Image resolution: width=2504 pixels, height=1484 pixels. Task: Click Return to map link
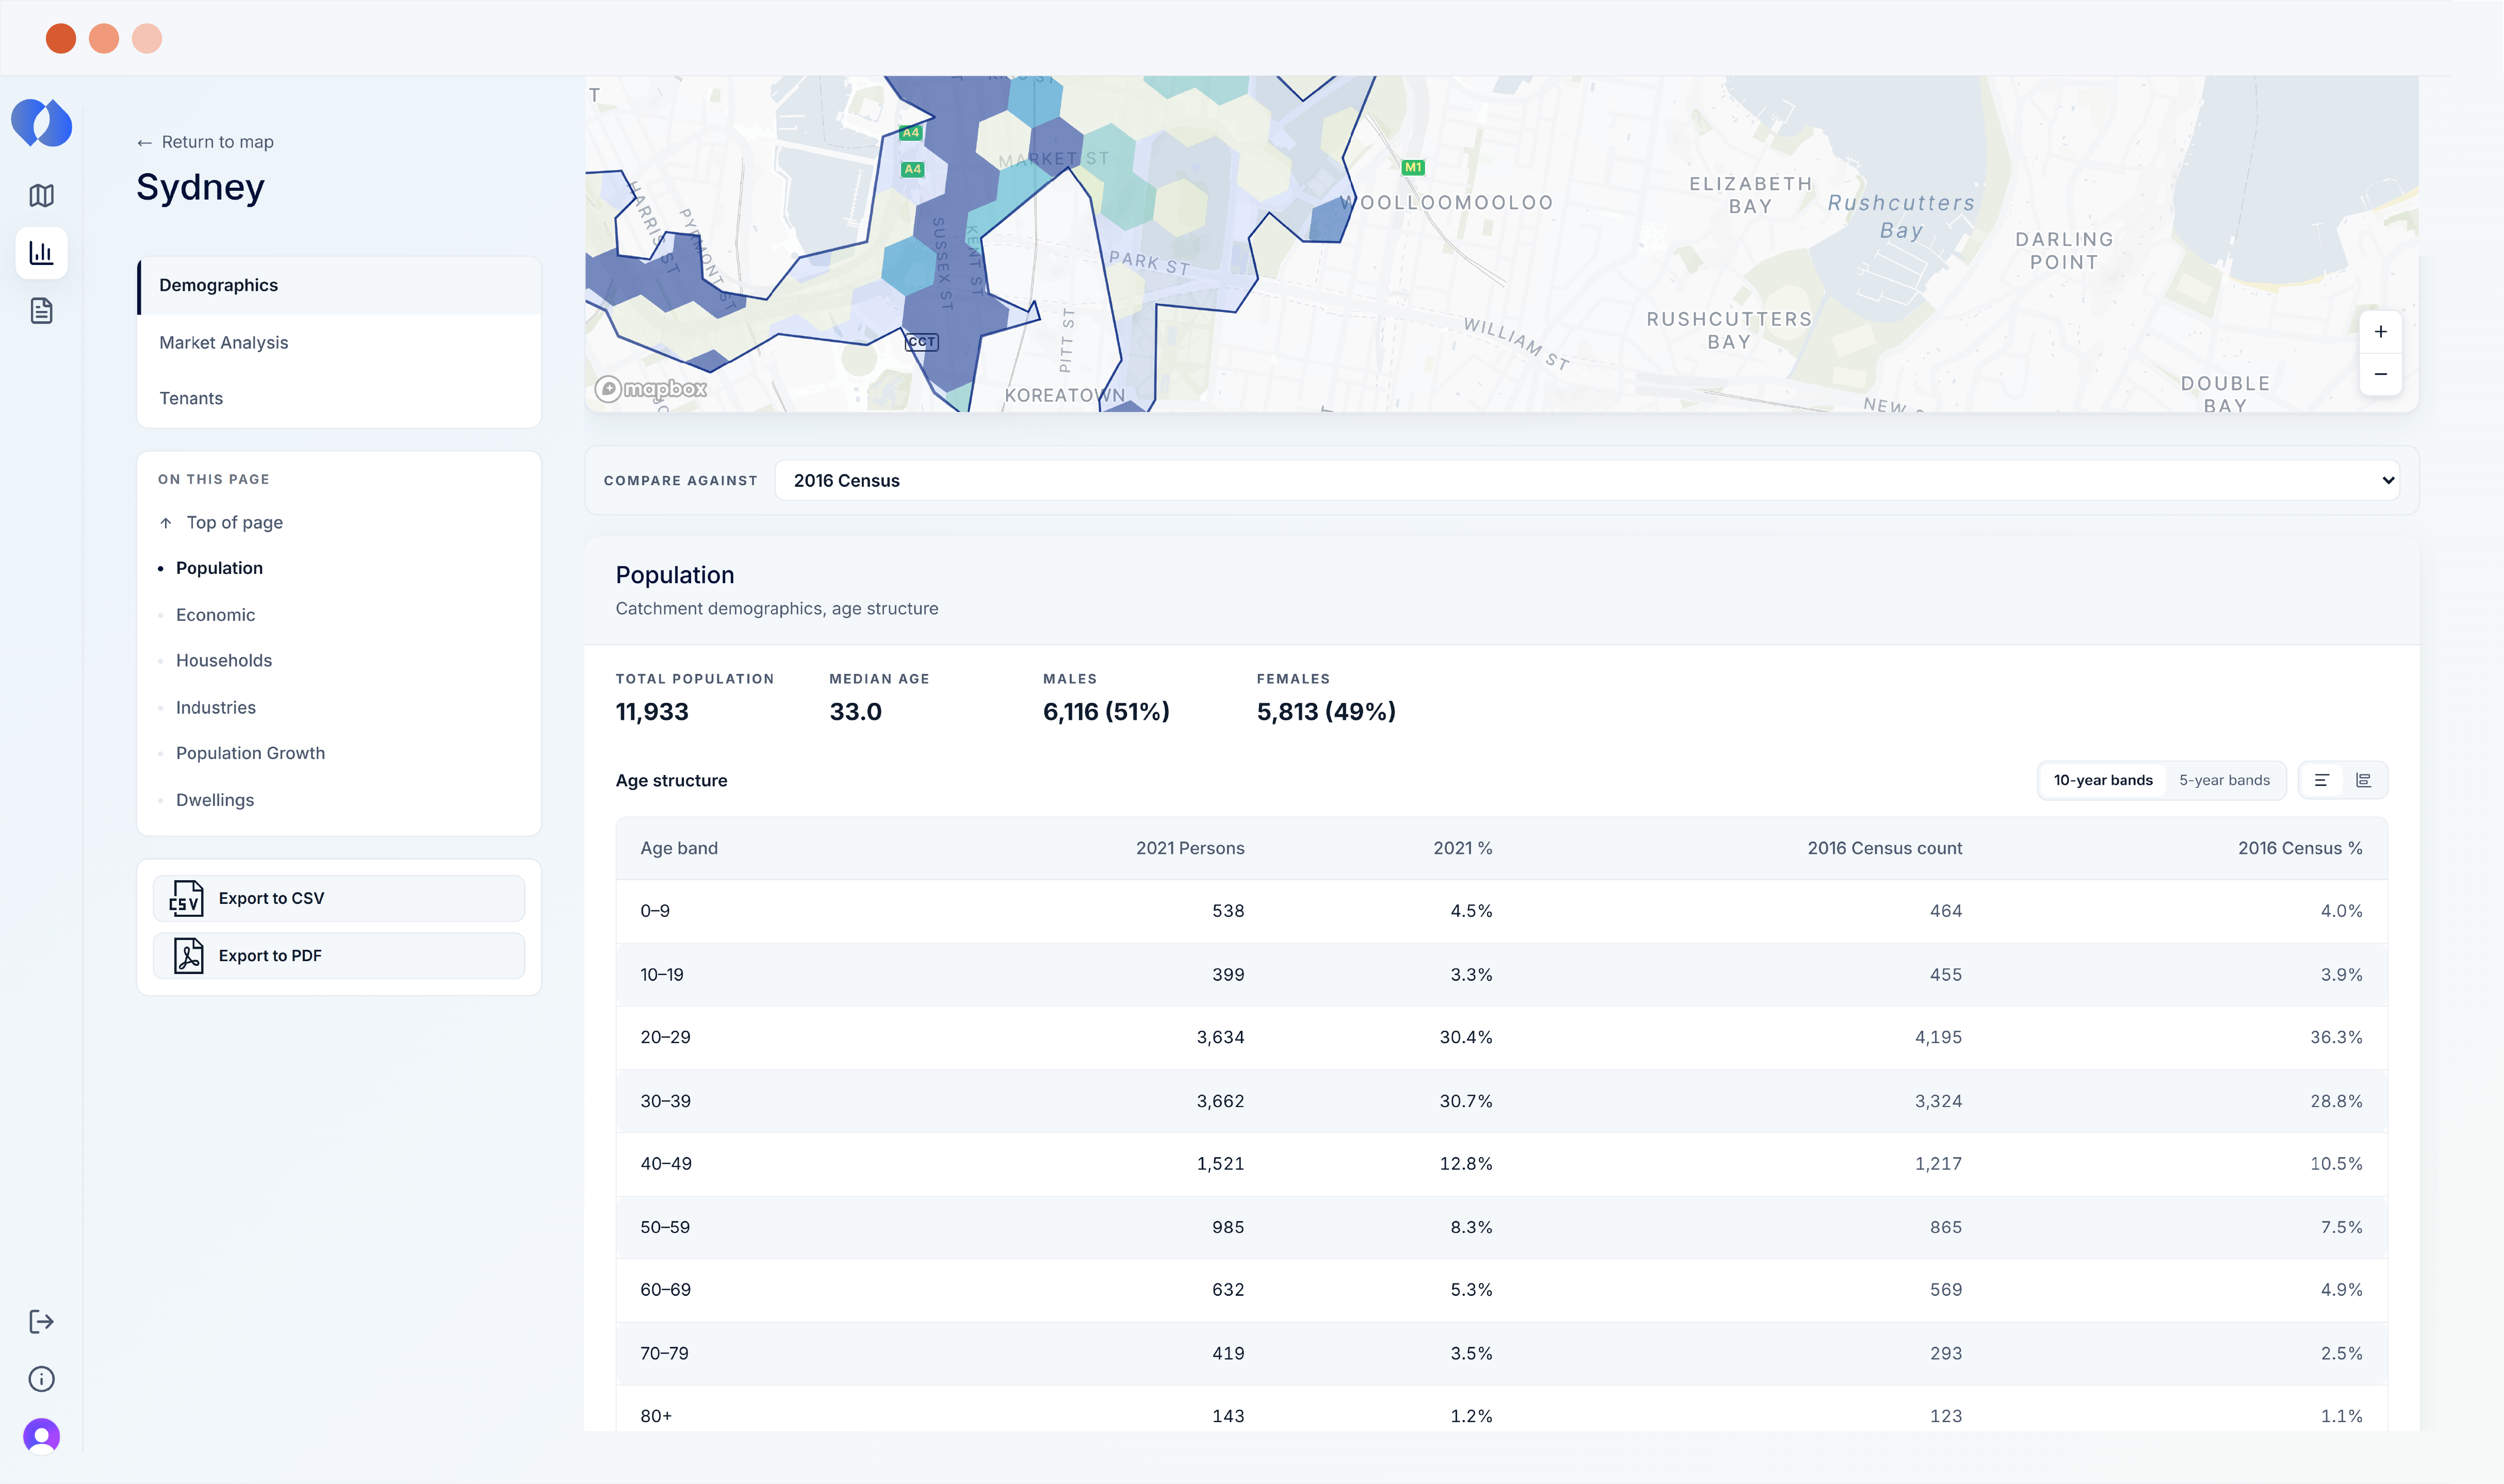[205, 142]
